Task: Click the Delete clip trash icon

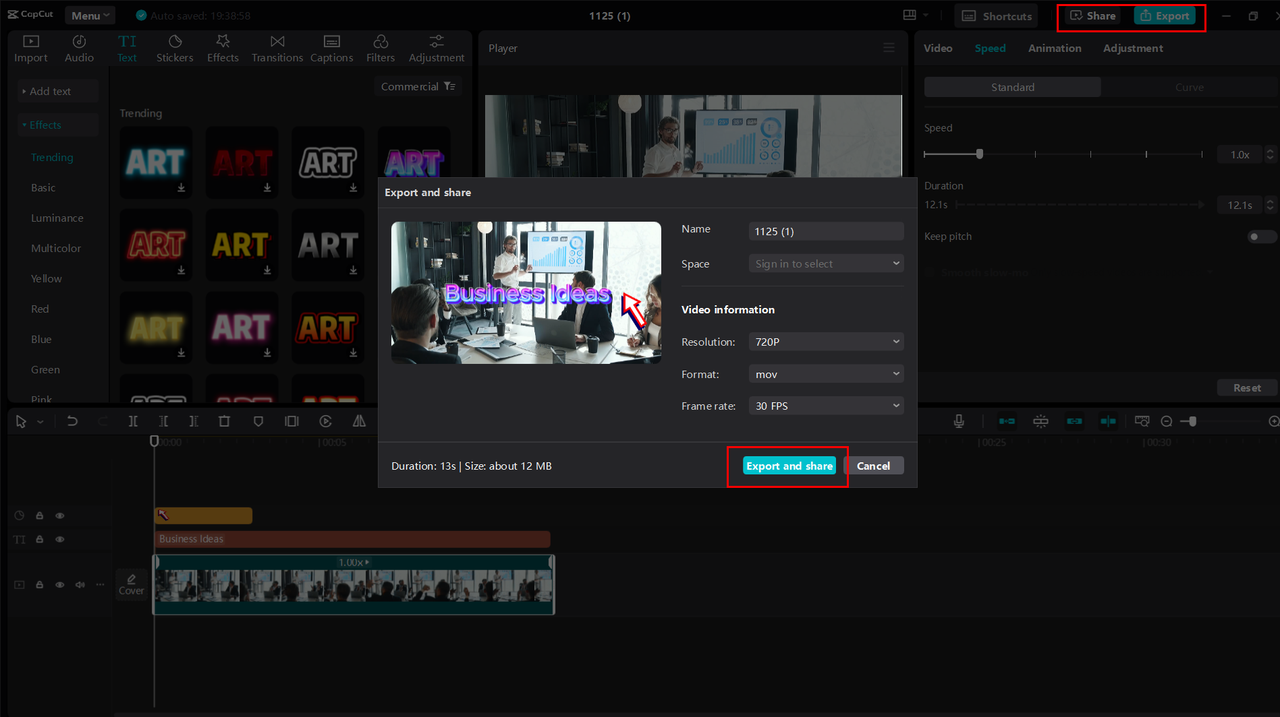Action: pyautogui.click(x=225, y=422)
